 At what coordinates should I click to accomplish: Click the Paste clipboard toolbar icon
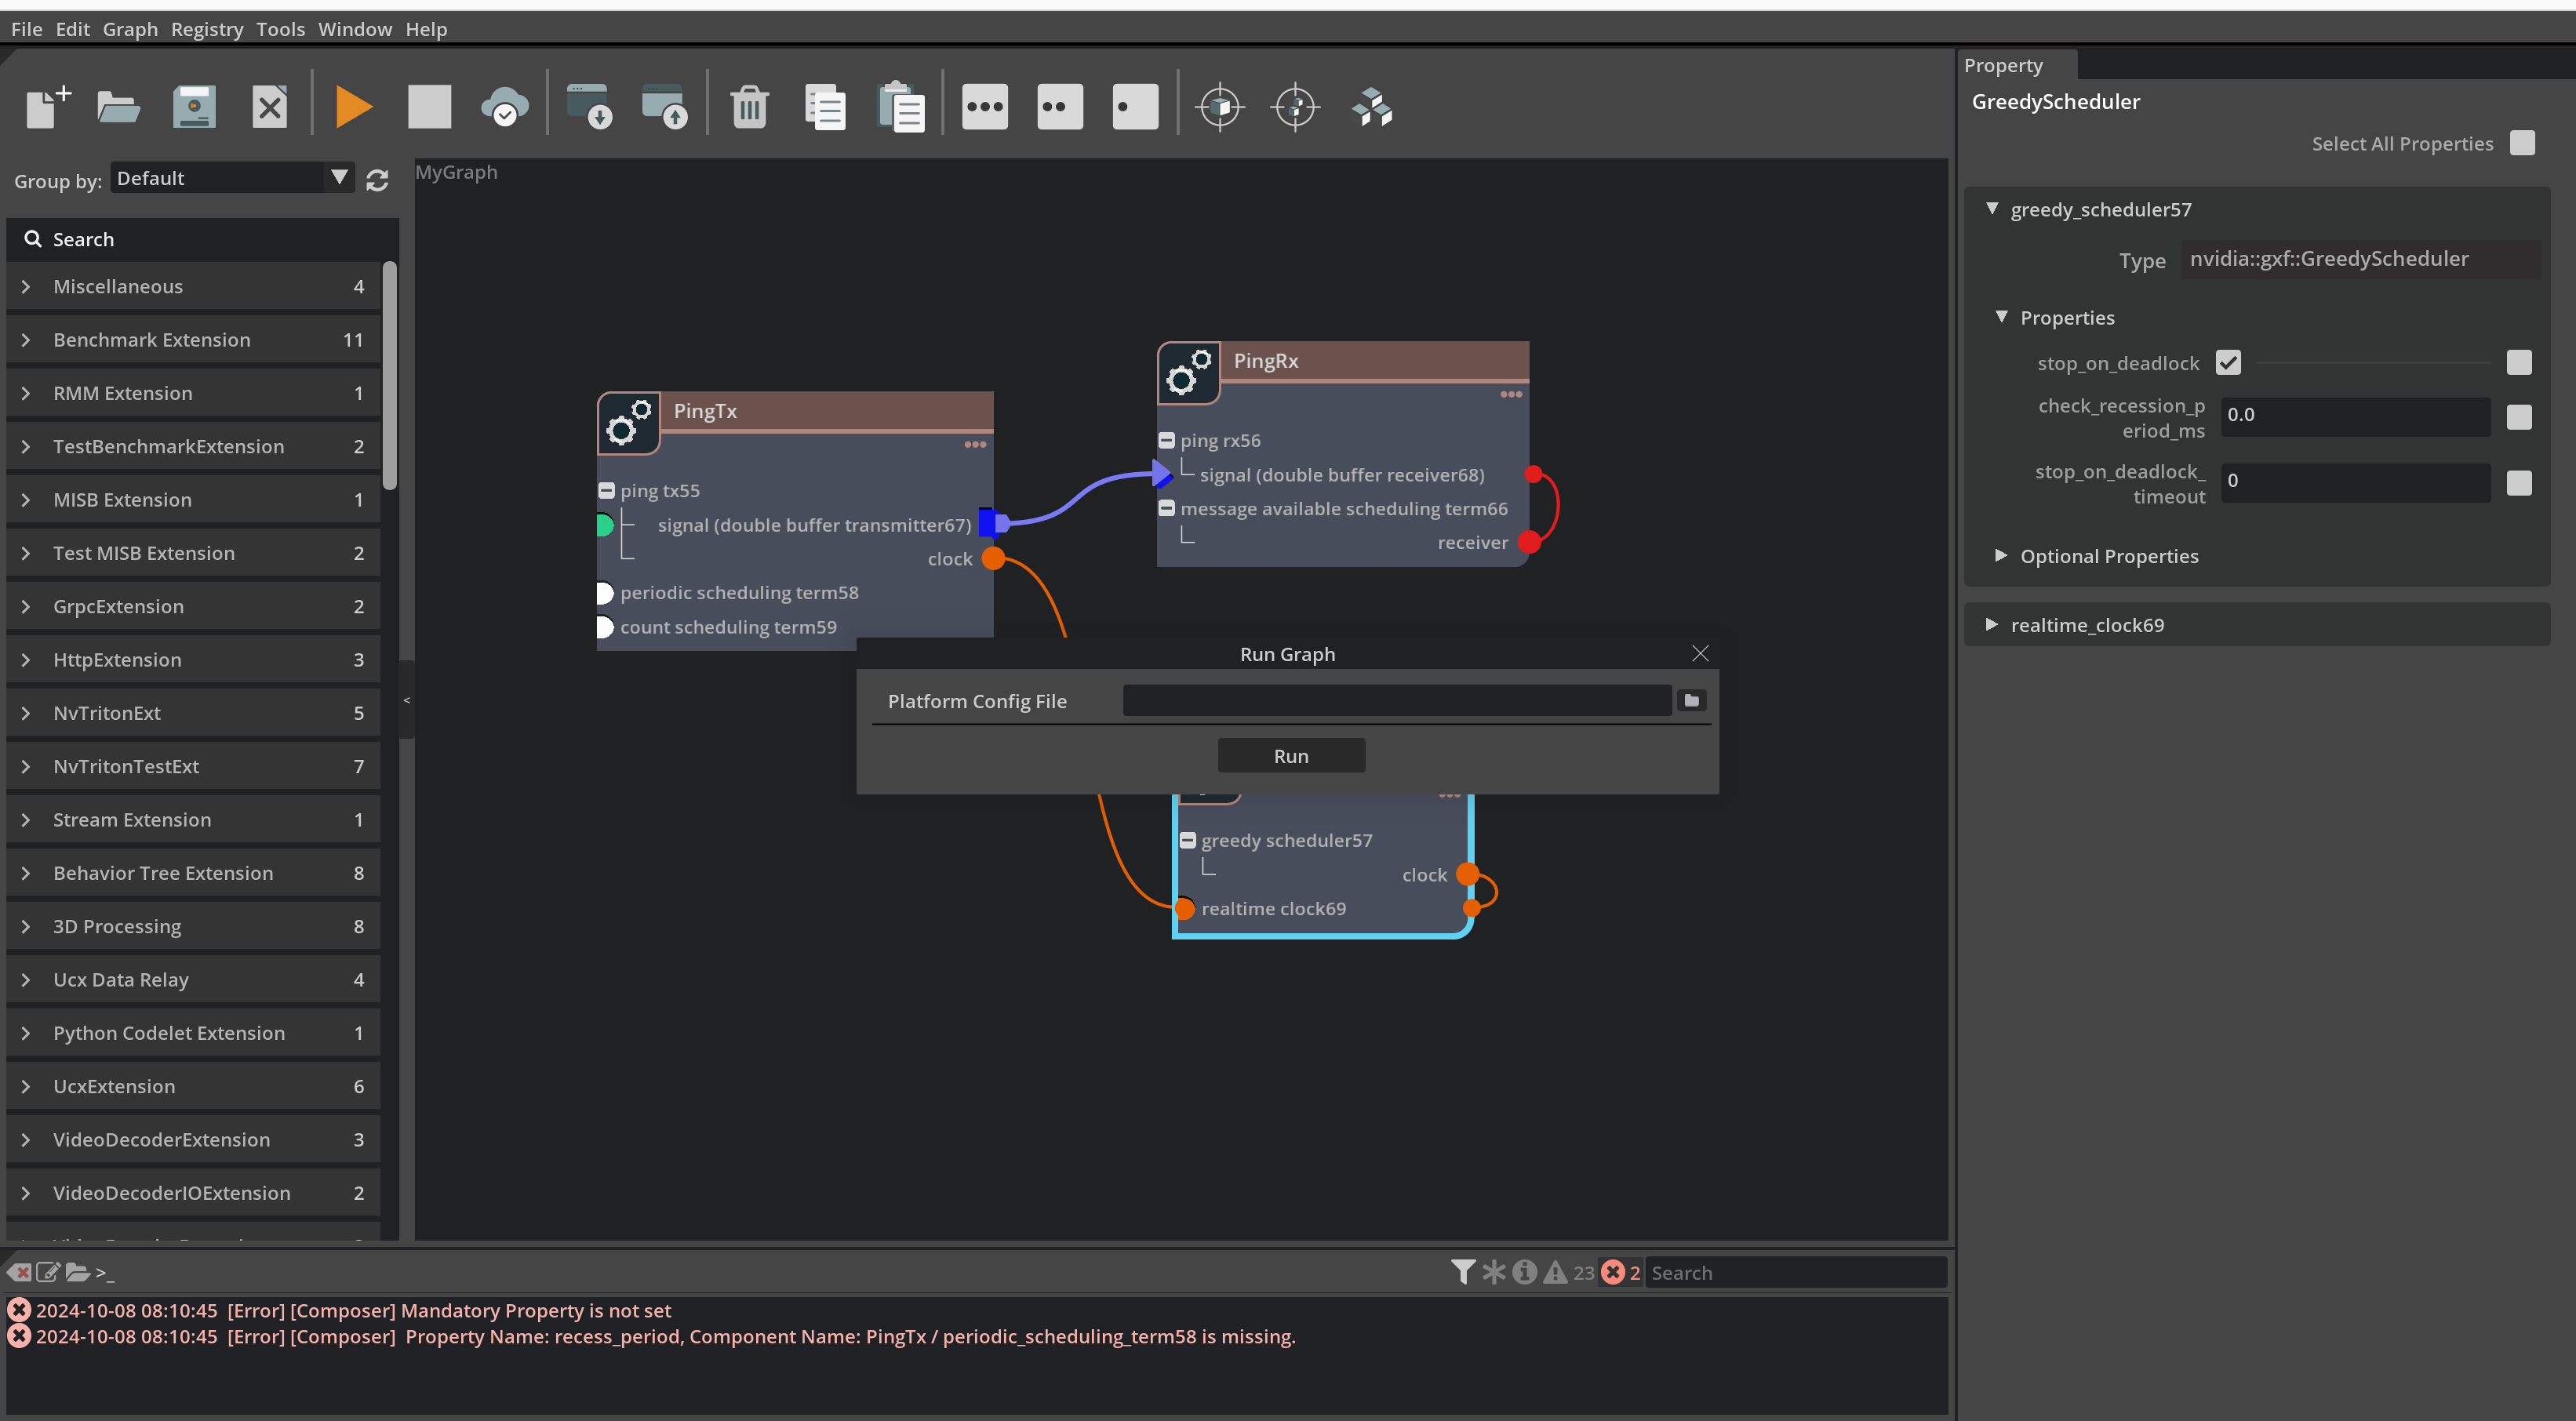point(901,107)
